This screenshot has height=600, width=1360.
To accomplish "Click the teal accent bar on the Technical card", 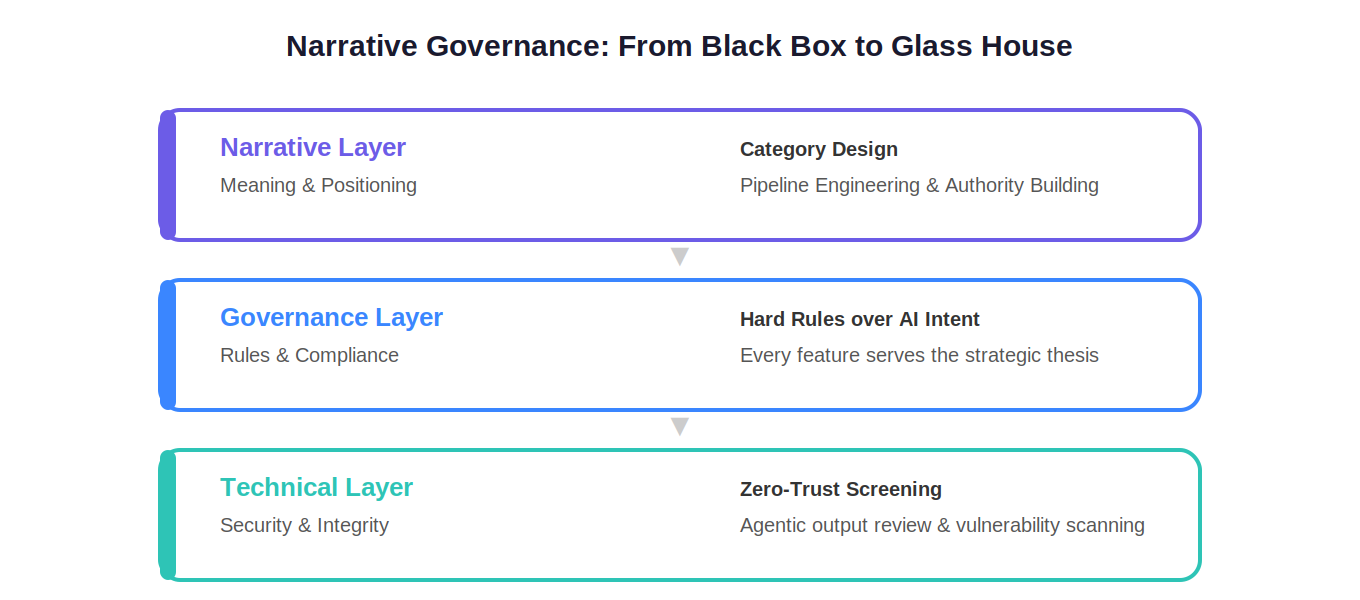I will (167, 515).
